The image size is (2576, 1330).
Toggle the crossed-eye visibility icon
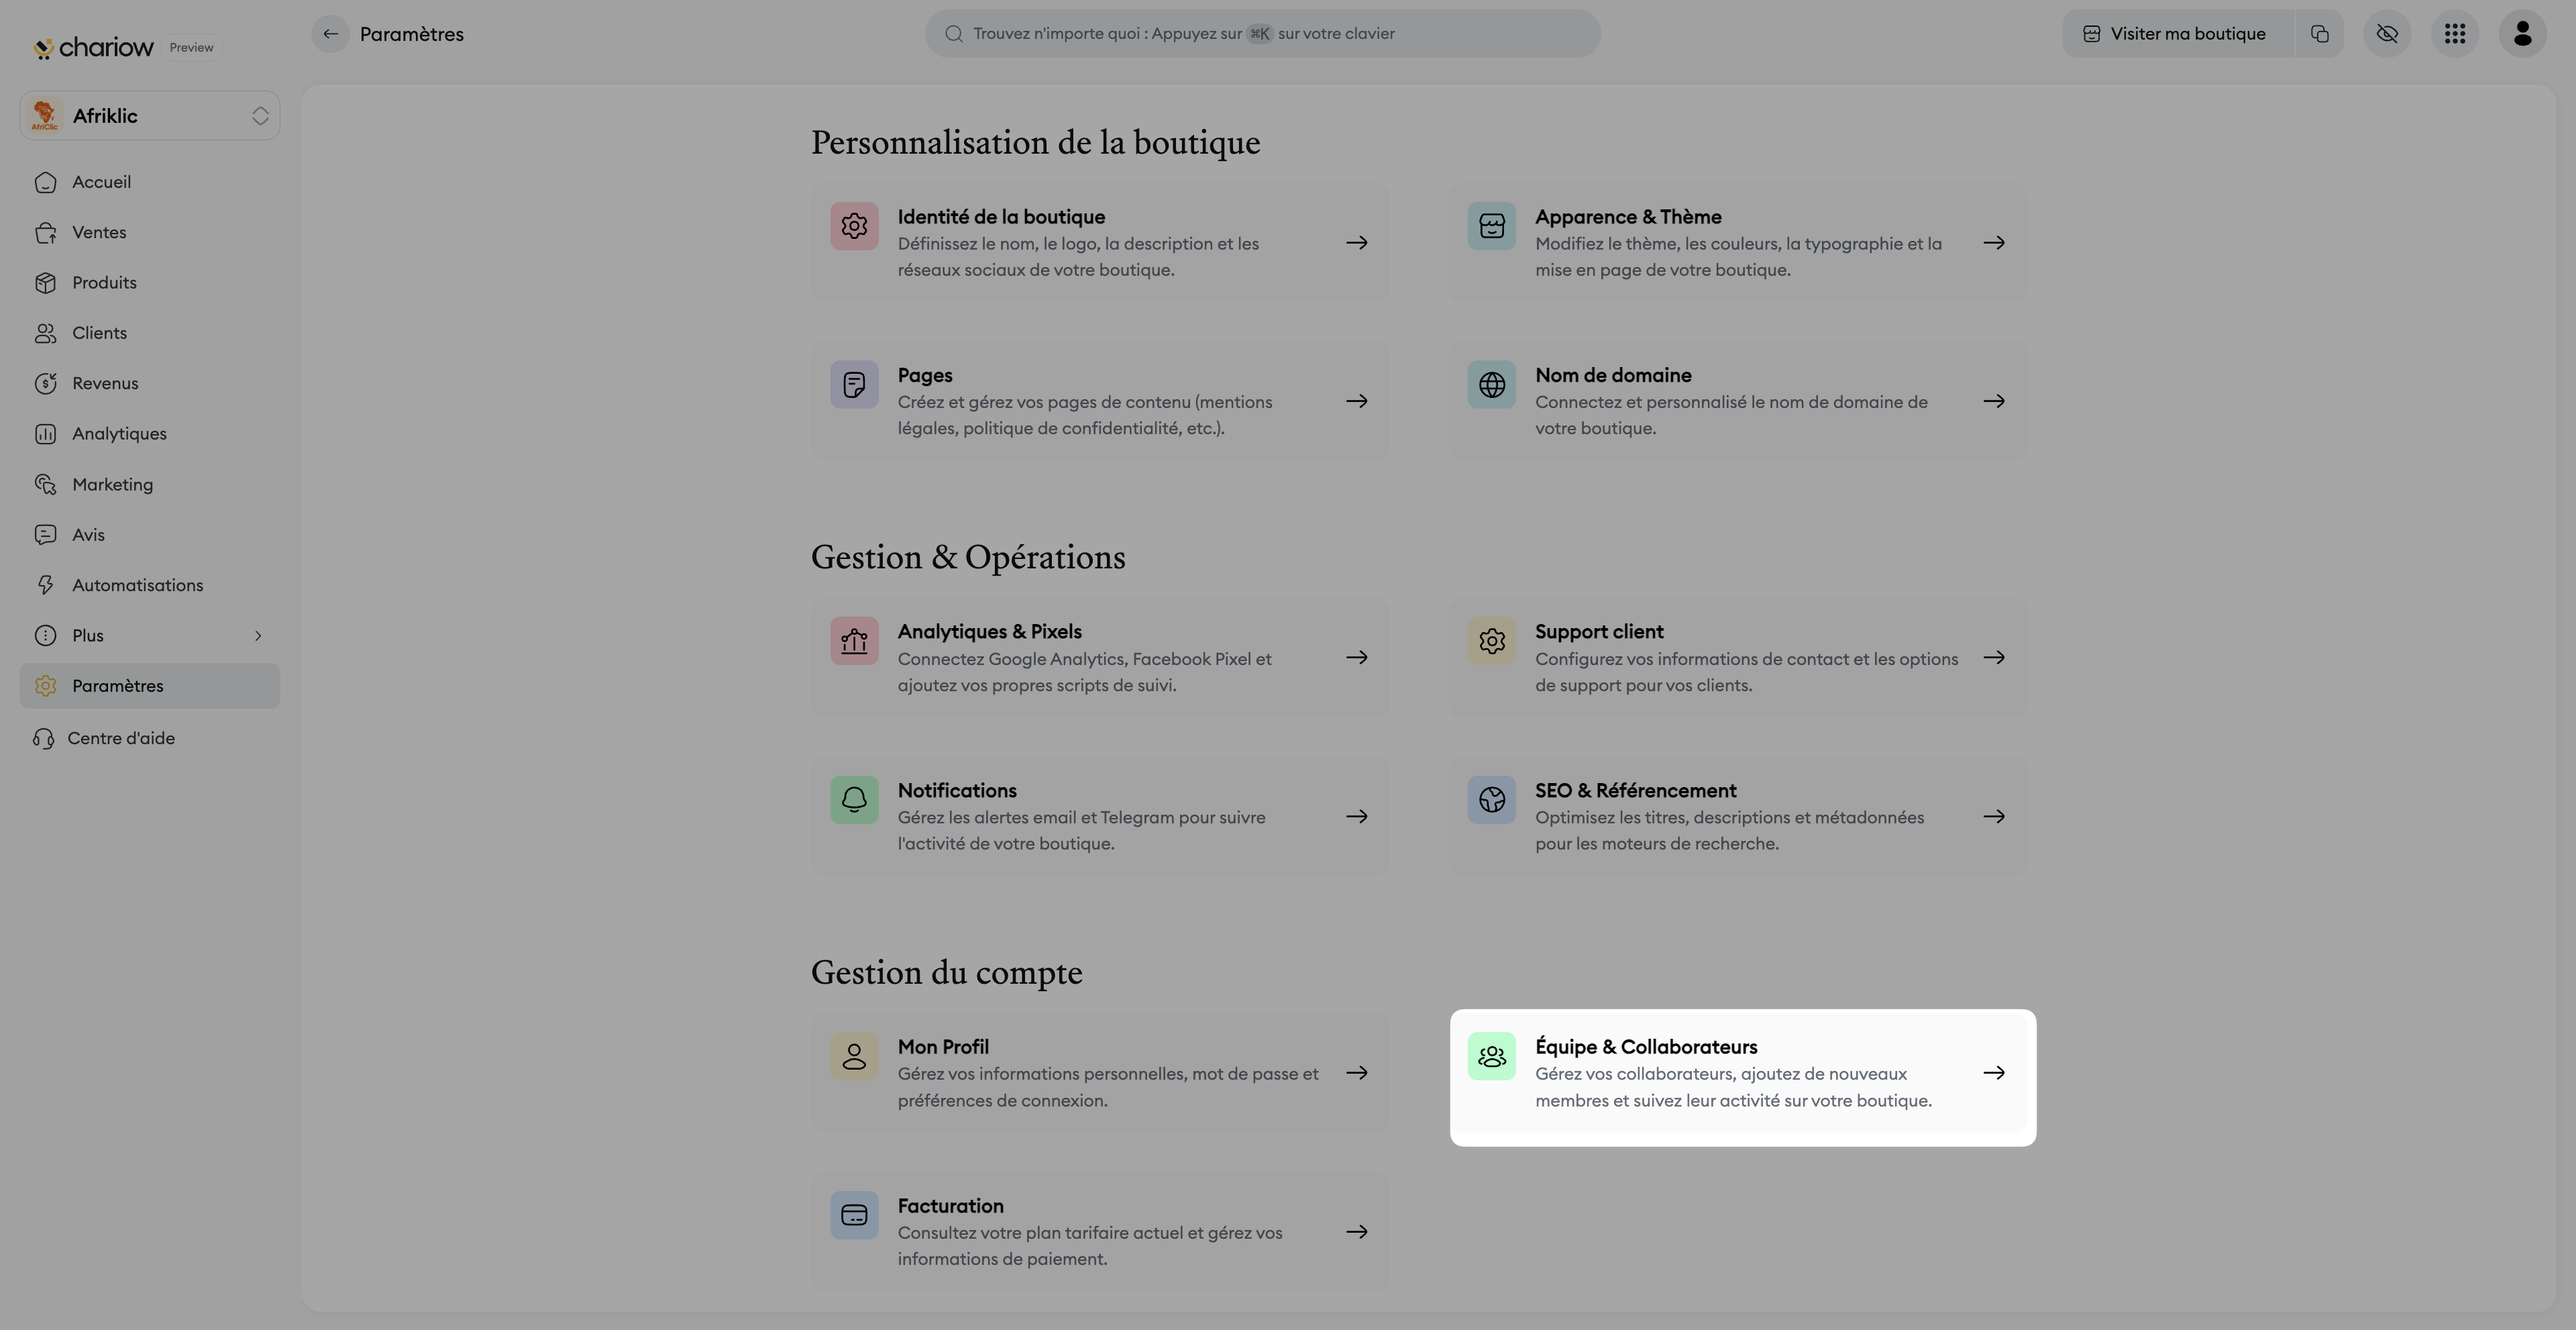[2387, 34]
